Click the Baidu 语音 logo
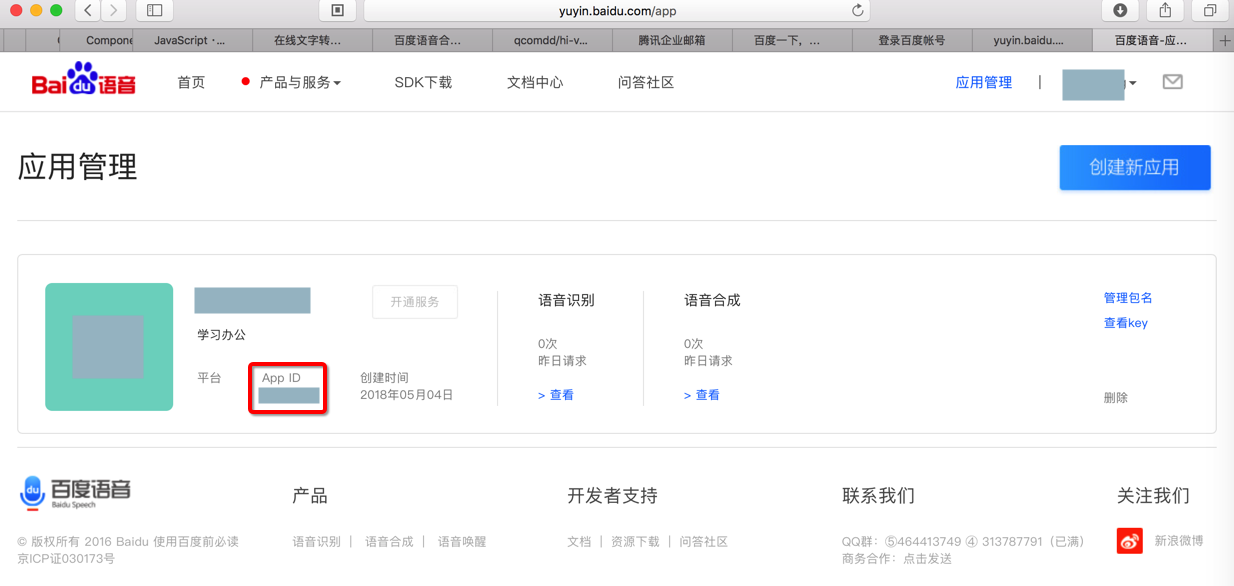This screenshot has height=586, width=1234. 84,80
